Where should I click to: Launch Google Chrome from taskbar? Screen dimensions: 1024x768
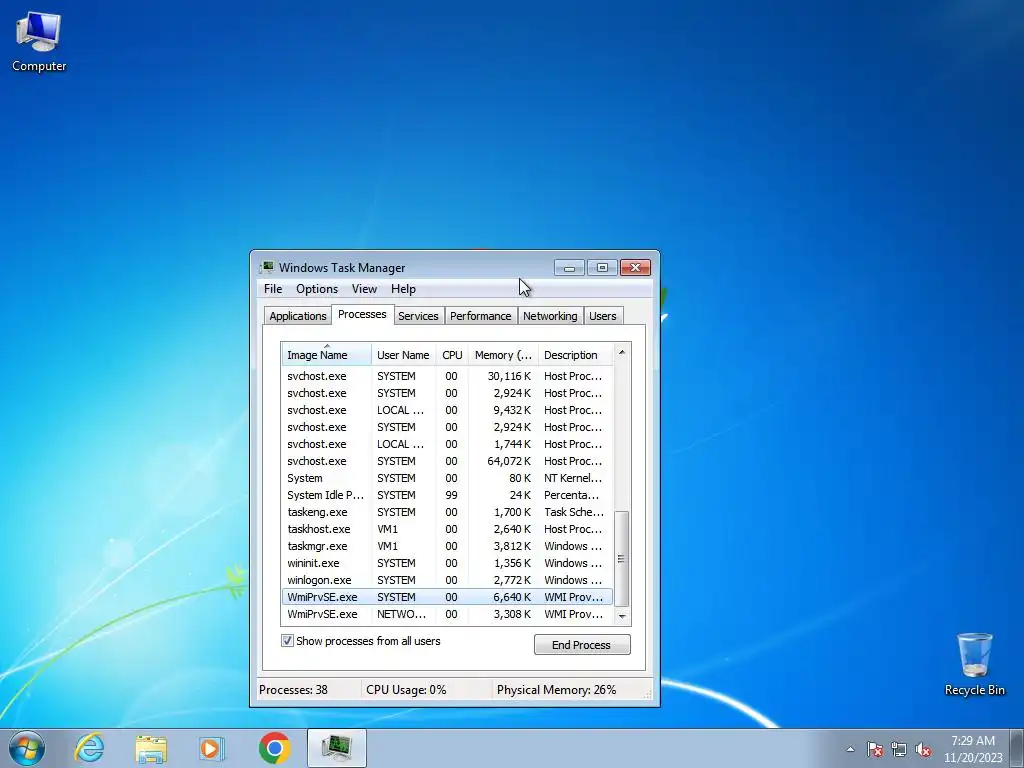(x=274, y=748)
